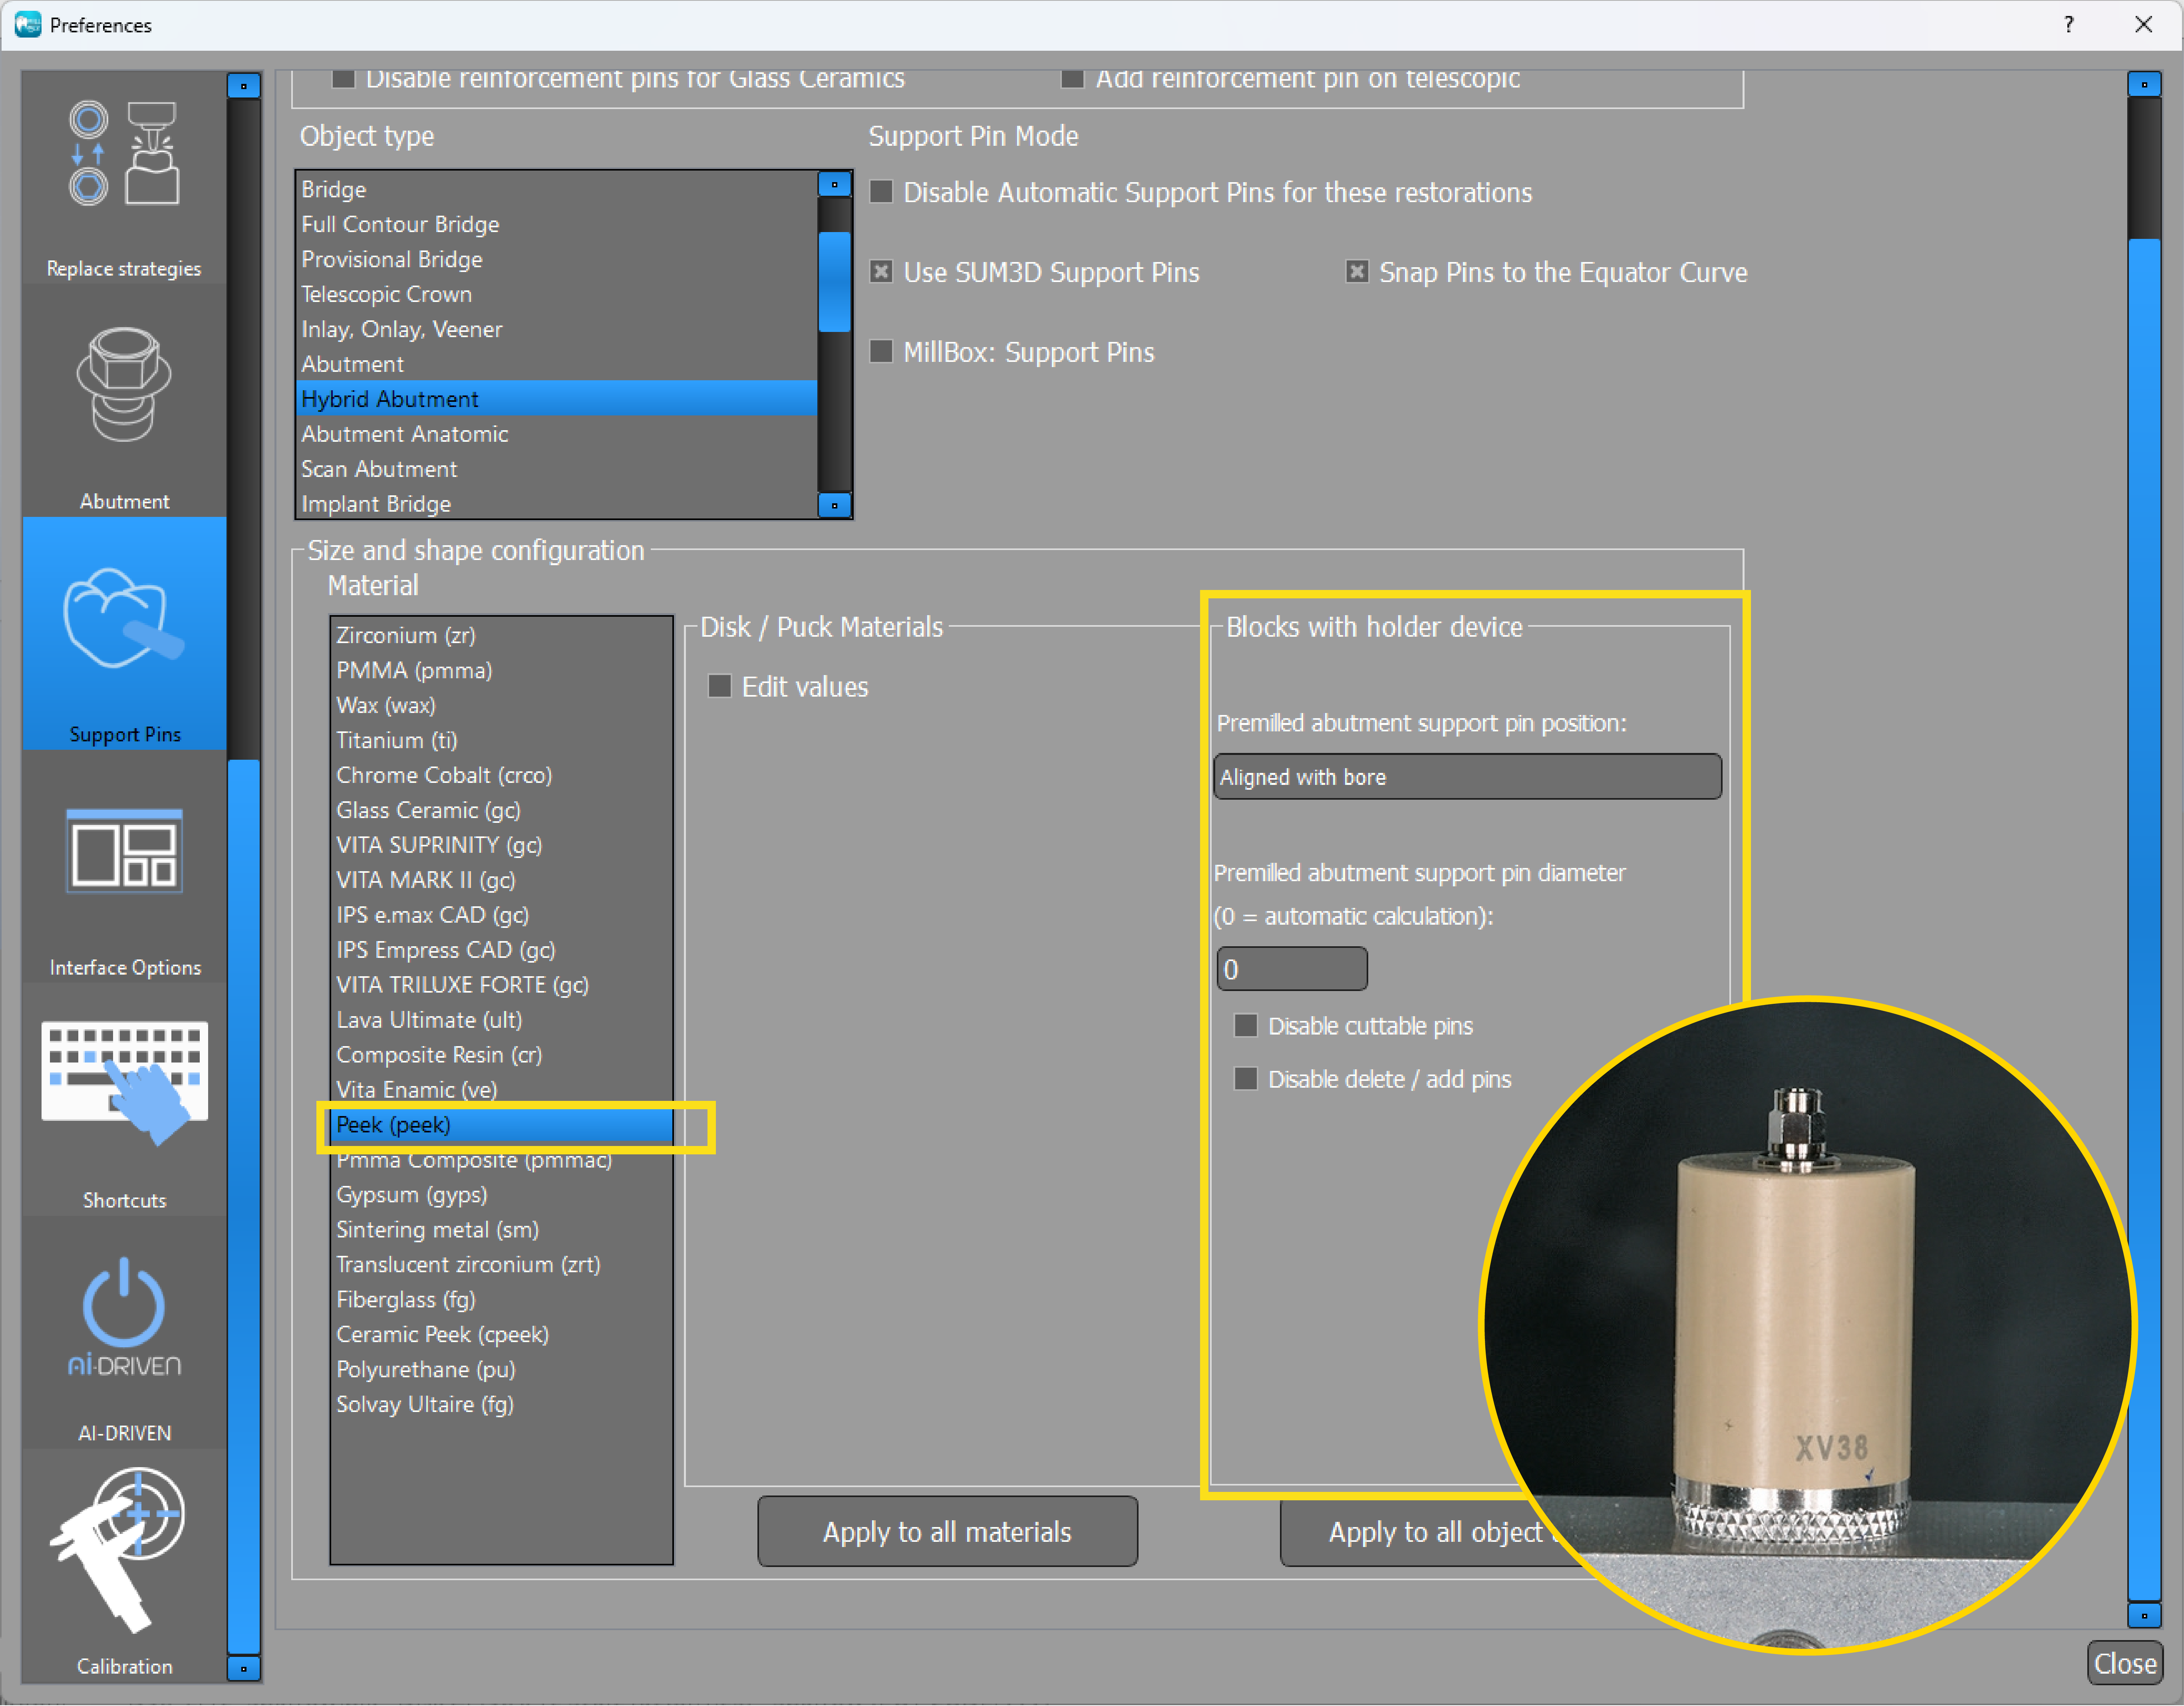Select Ceramic Peek (cpeek) material
This screenshot has height=1706, width=2184.
(x=502, y=1335)
